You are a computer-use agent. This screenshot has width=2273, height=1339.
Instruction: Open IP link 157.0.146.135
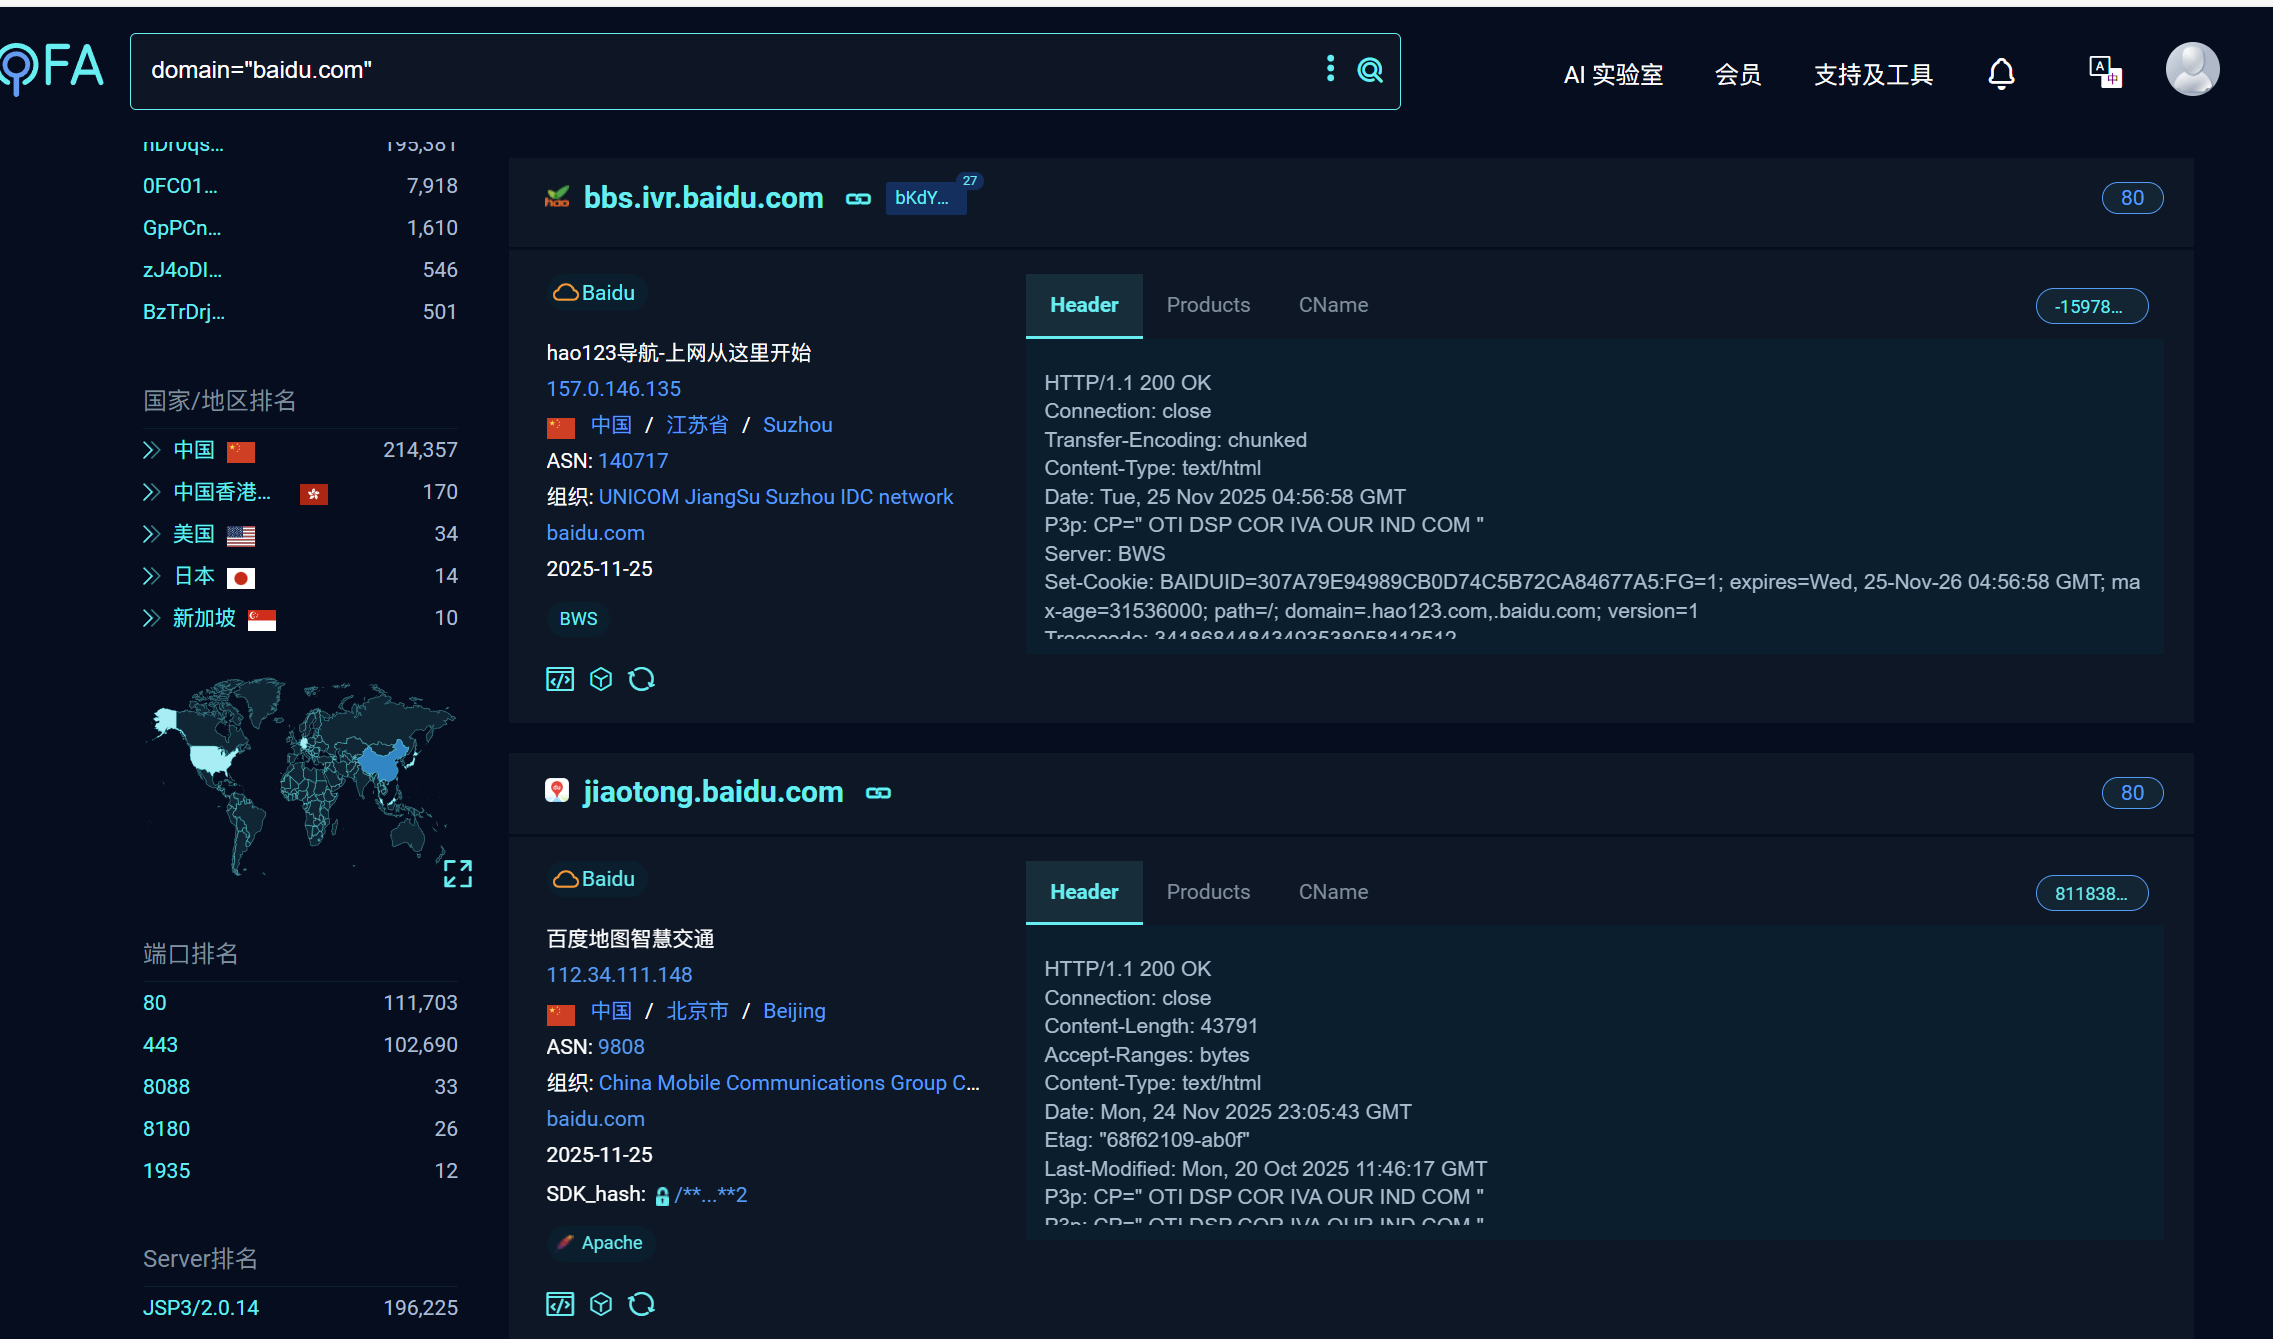point(613,389)
